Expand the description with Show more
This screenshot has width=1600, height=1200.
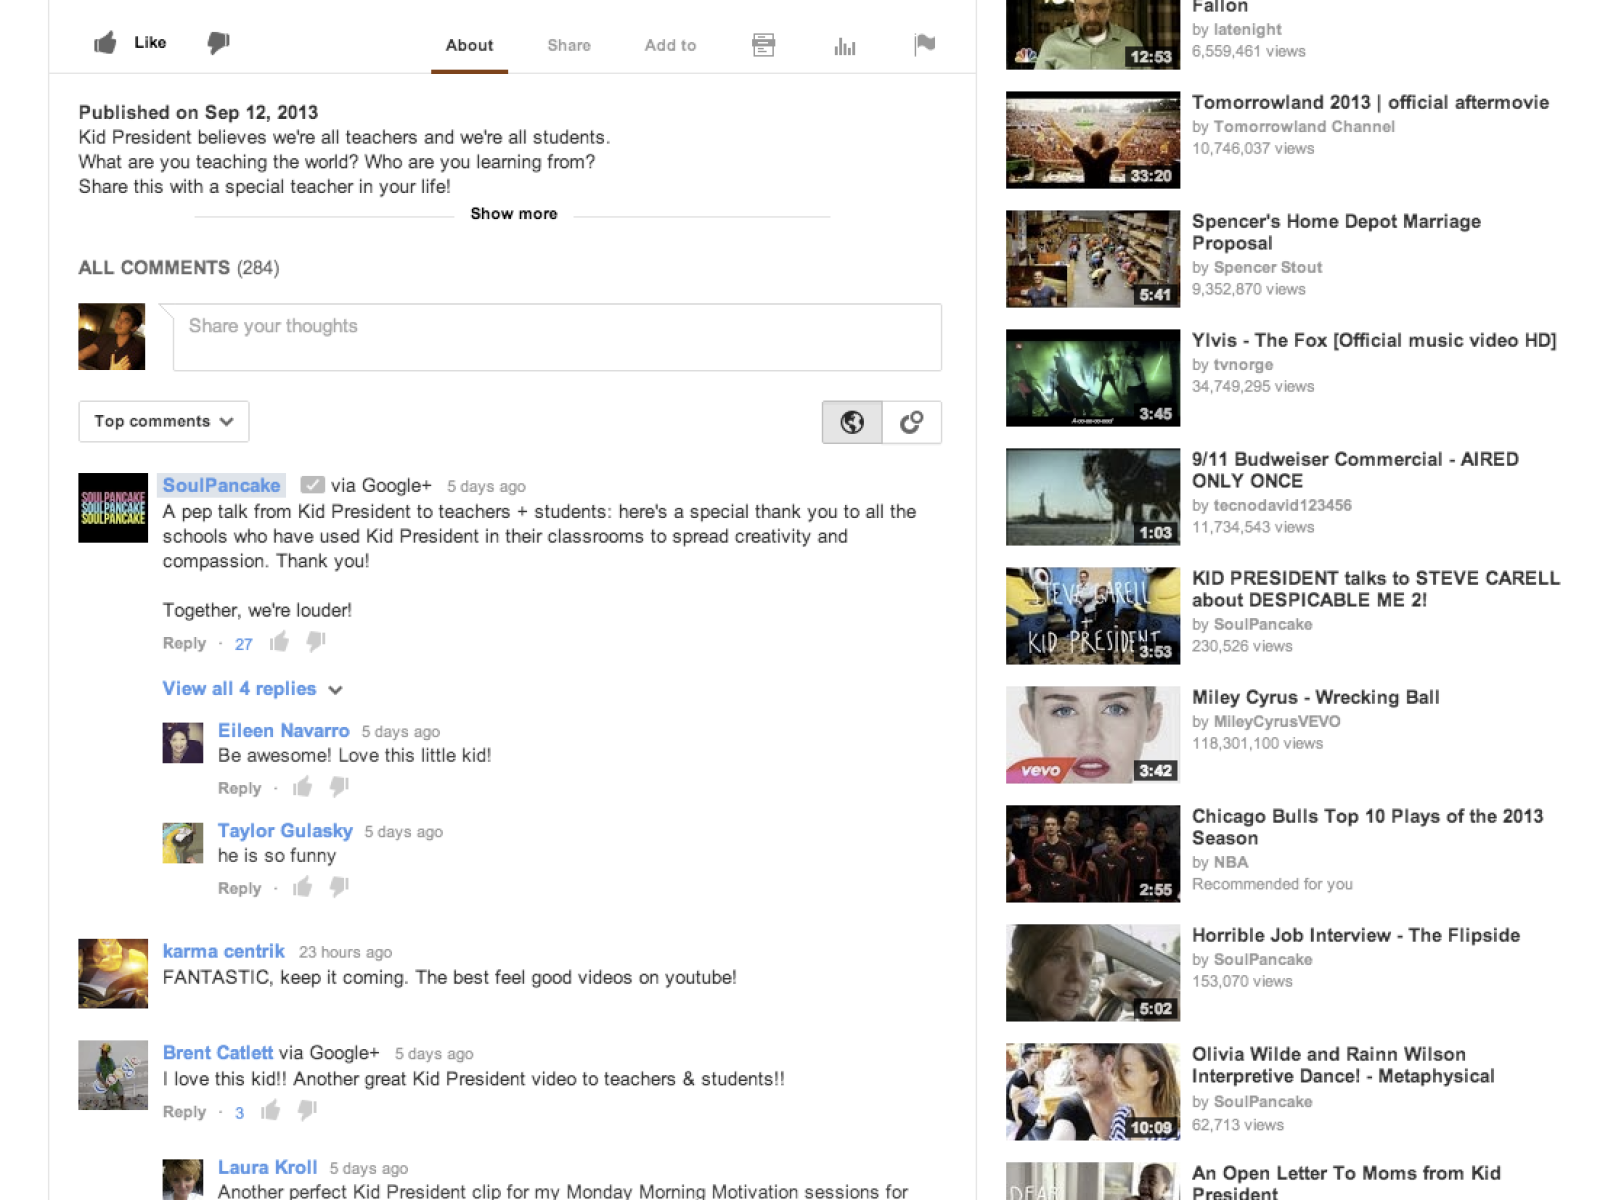click(x=514, y=214)
